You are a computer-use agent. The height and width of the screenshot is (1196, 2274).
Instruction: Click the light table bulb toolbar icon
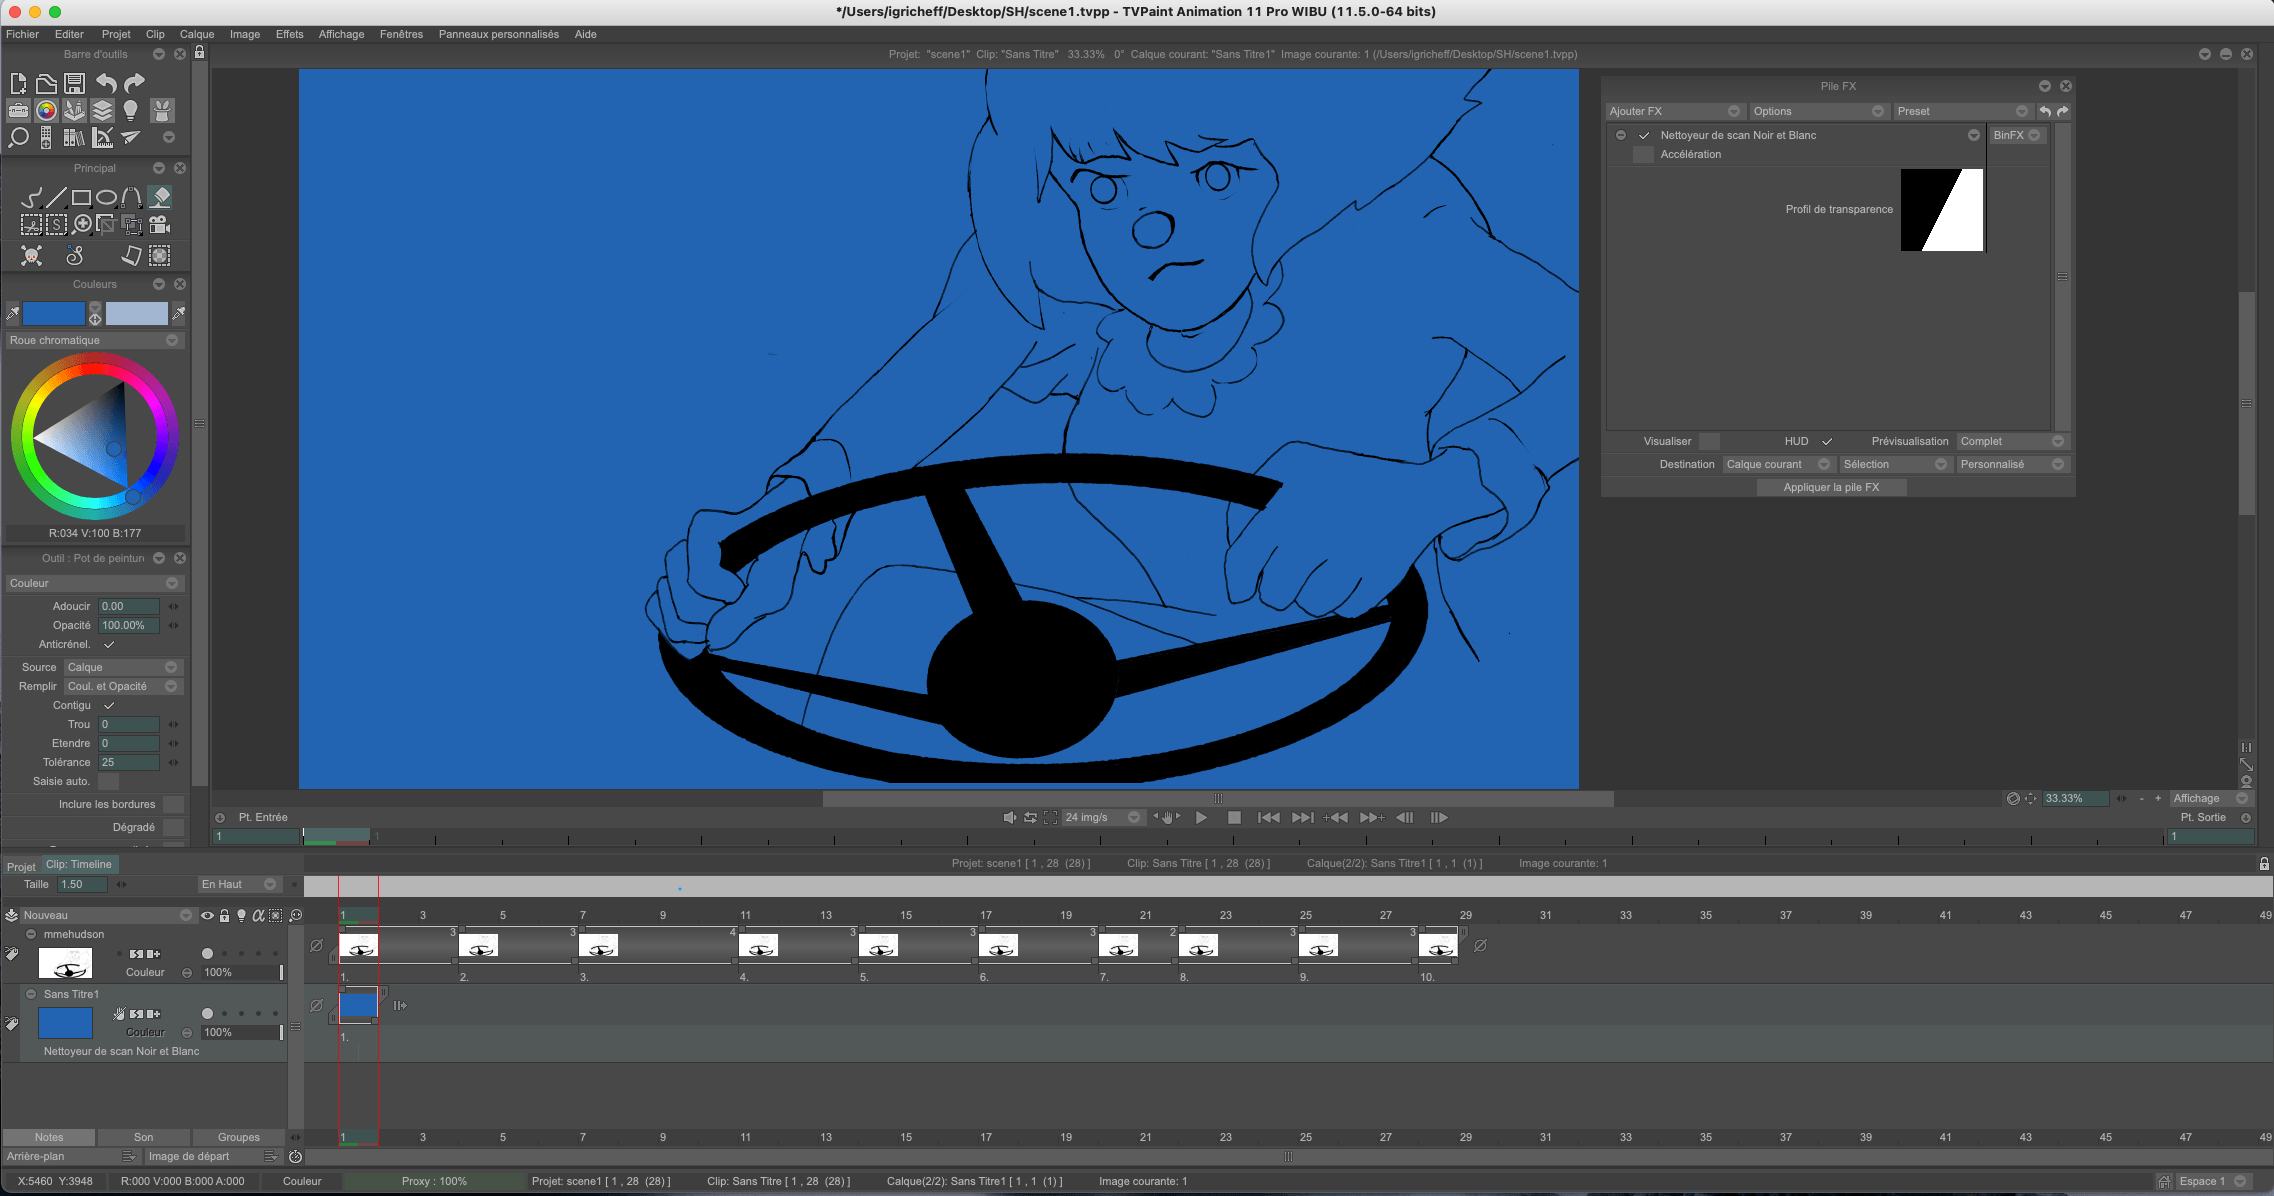pos(130,110)
